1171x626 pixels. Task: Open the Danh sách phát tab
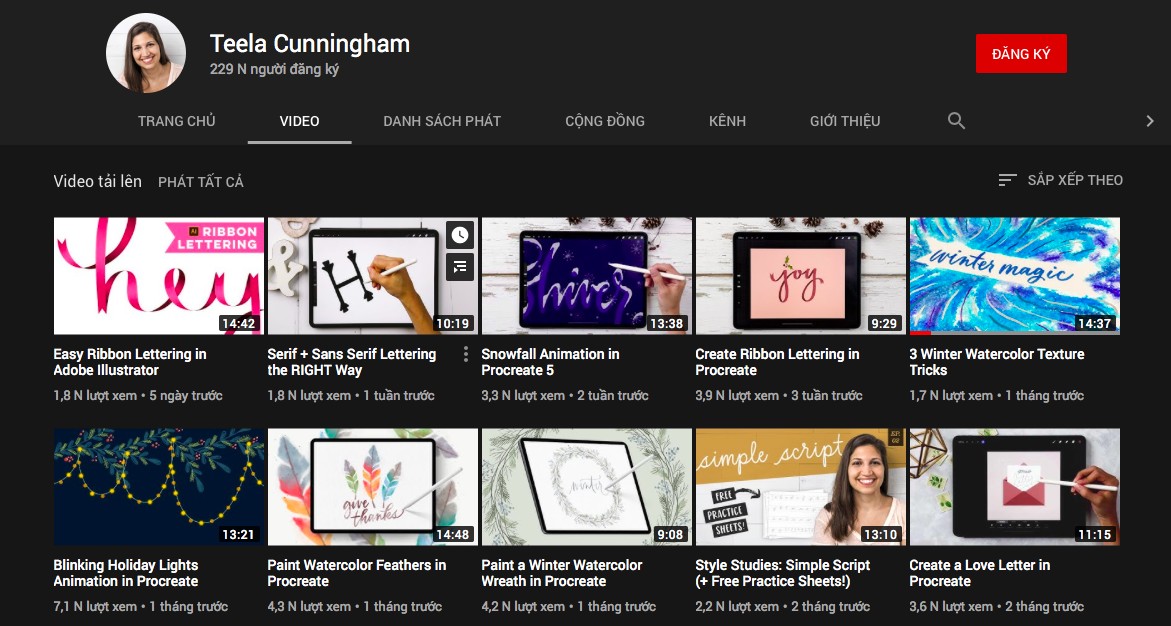coord(442,121)
